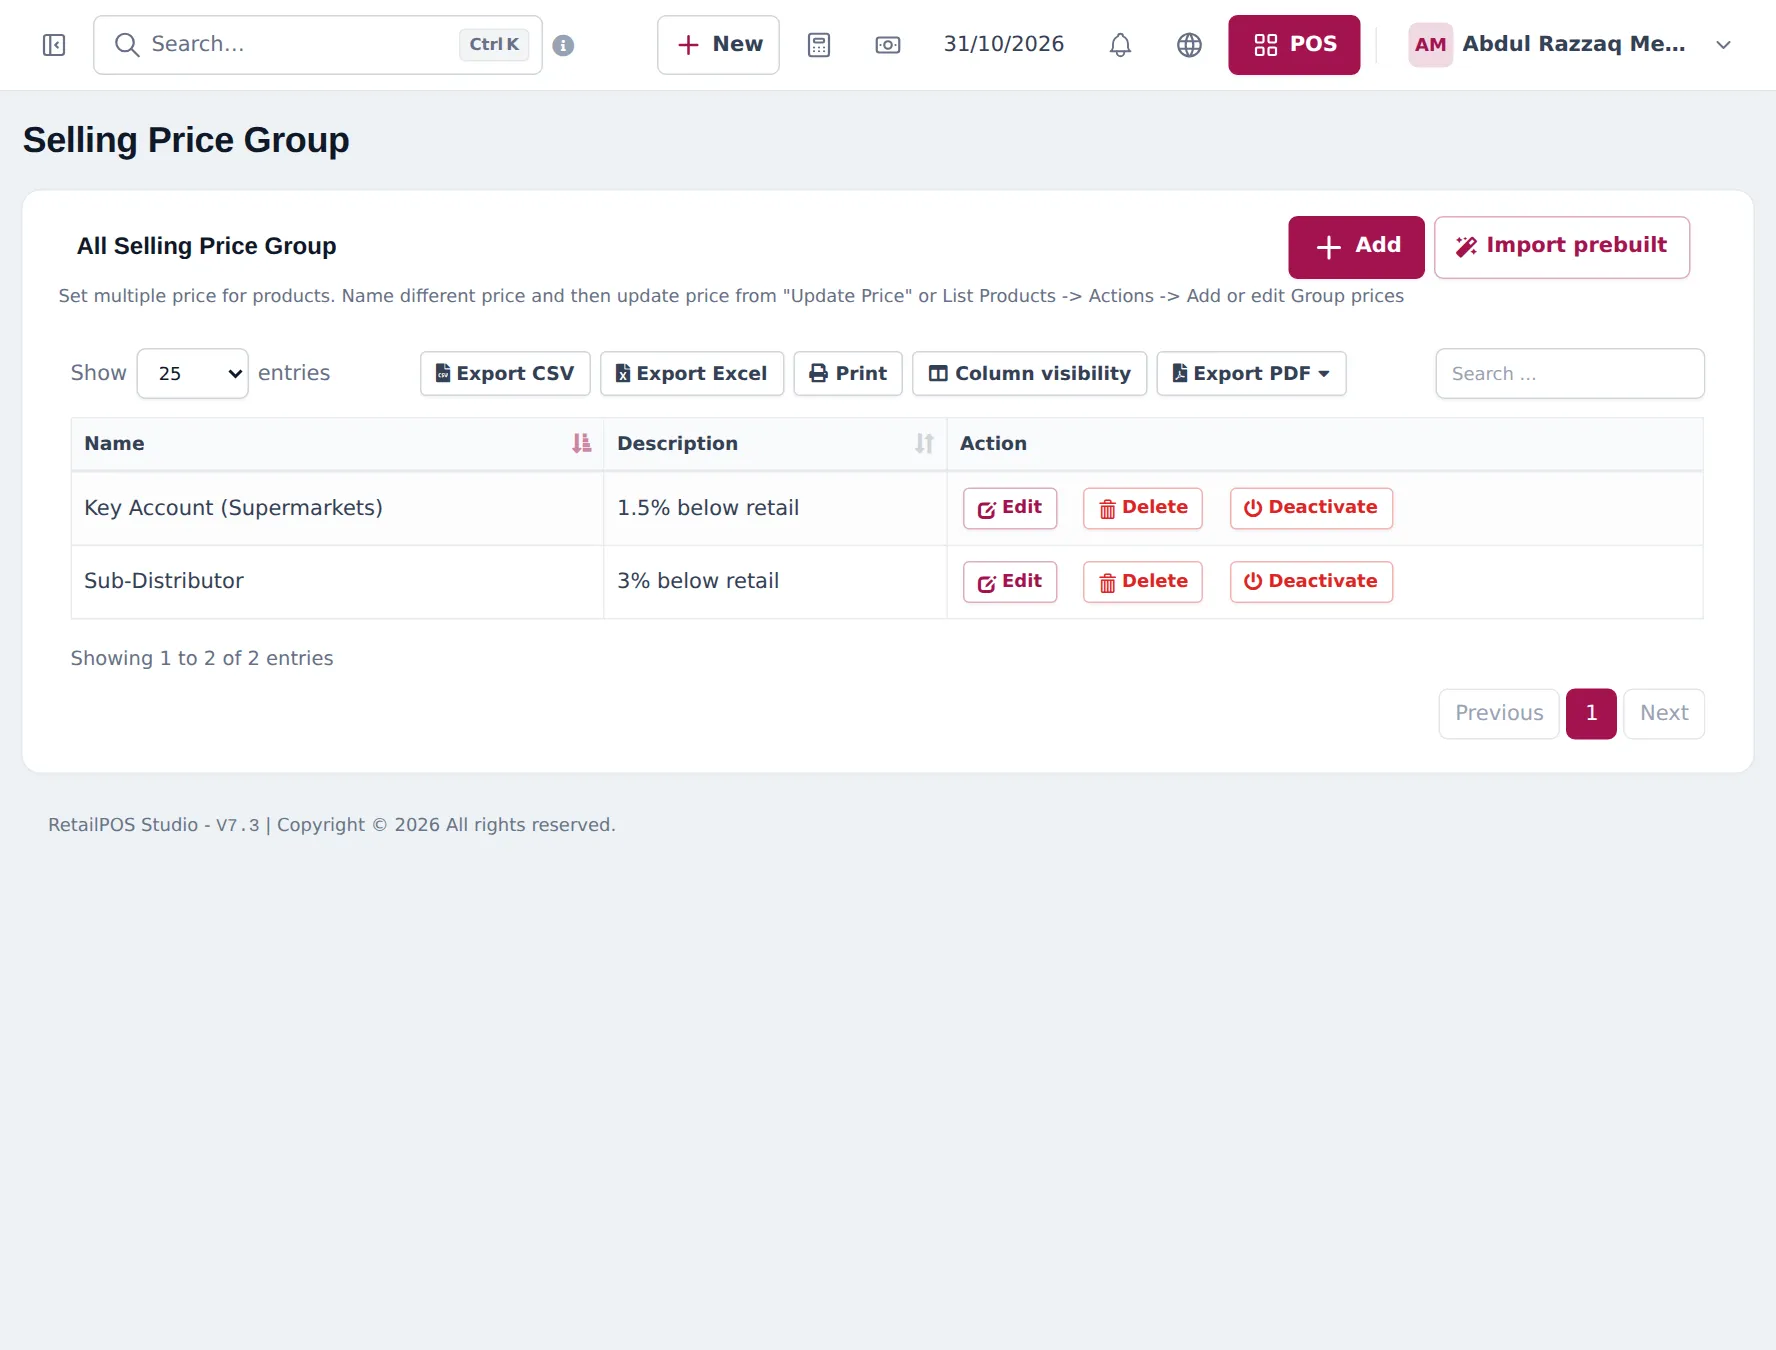Deactivate Key Account (Supermarkets) group
The image size is (1776, 1350).
[x=1311, y=508]
